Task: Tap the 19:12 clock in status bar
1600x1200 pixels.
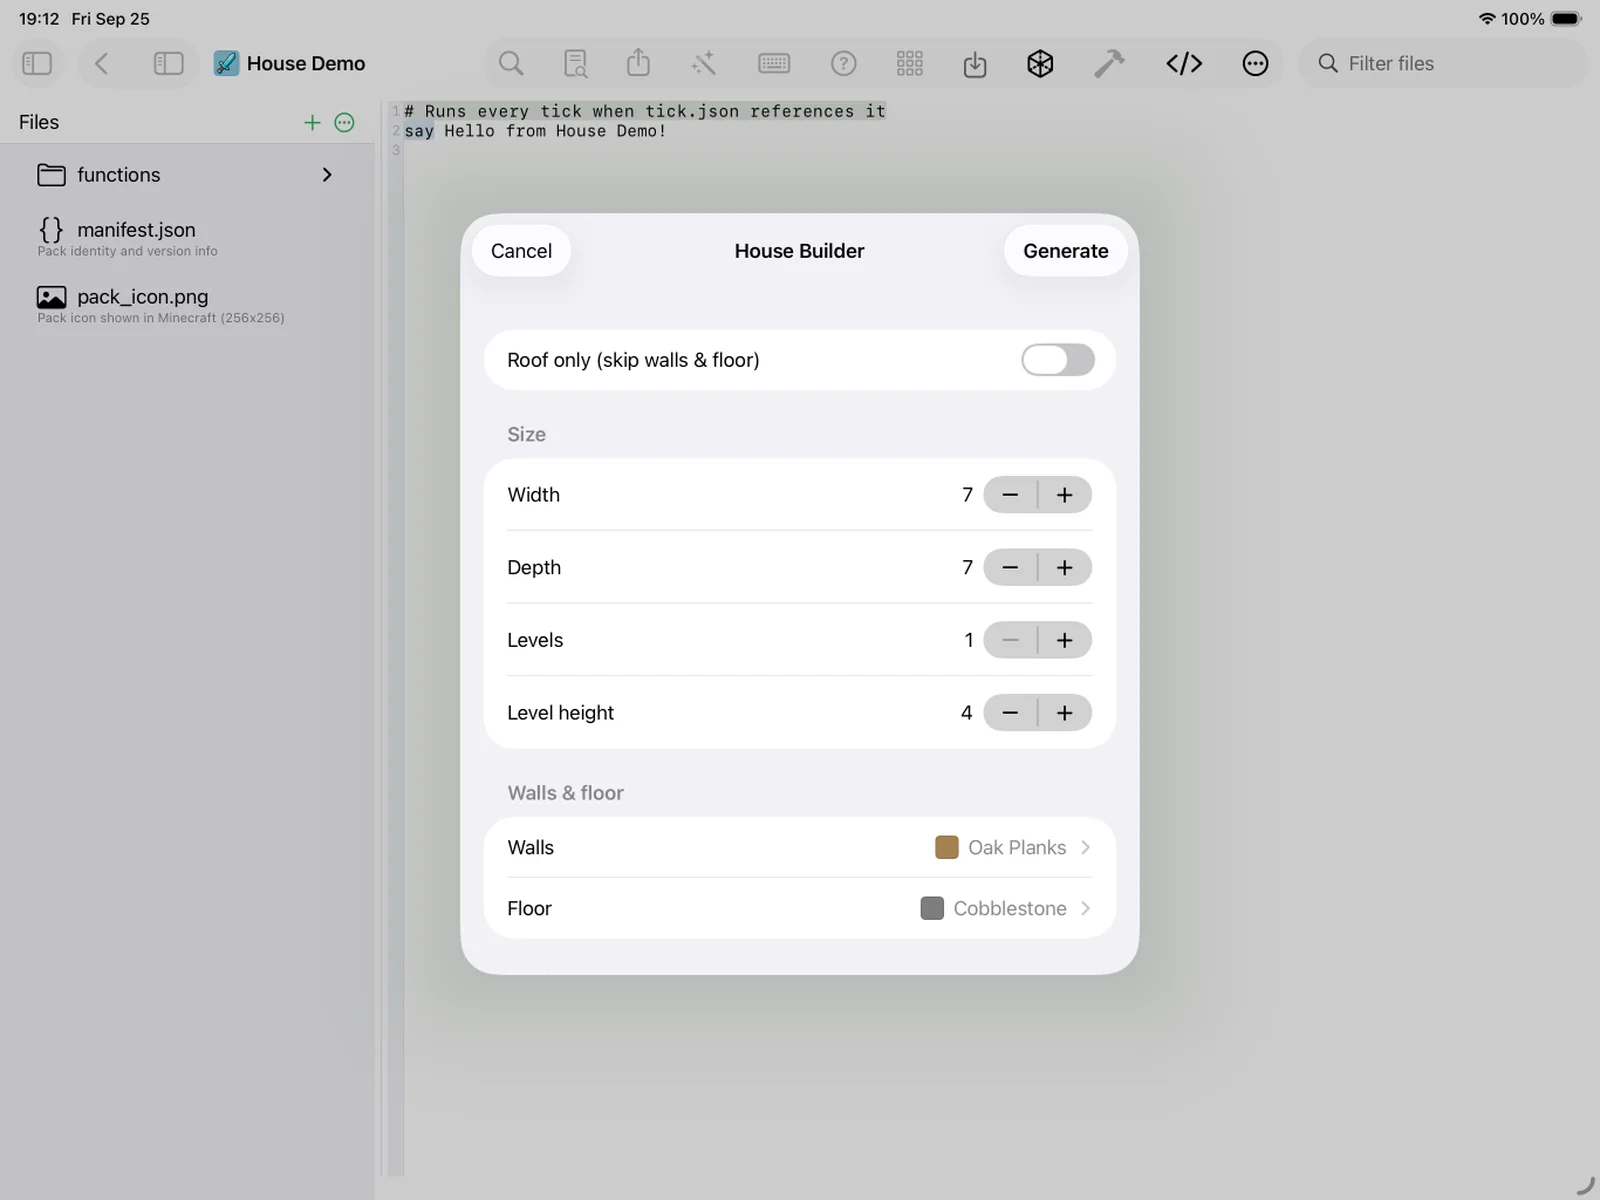Action: pos(39,19)
